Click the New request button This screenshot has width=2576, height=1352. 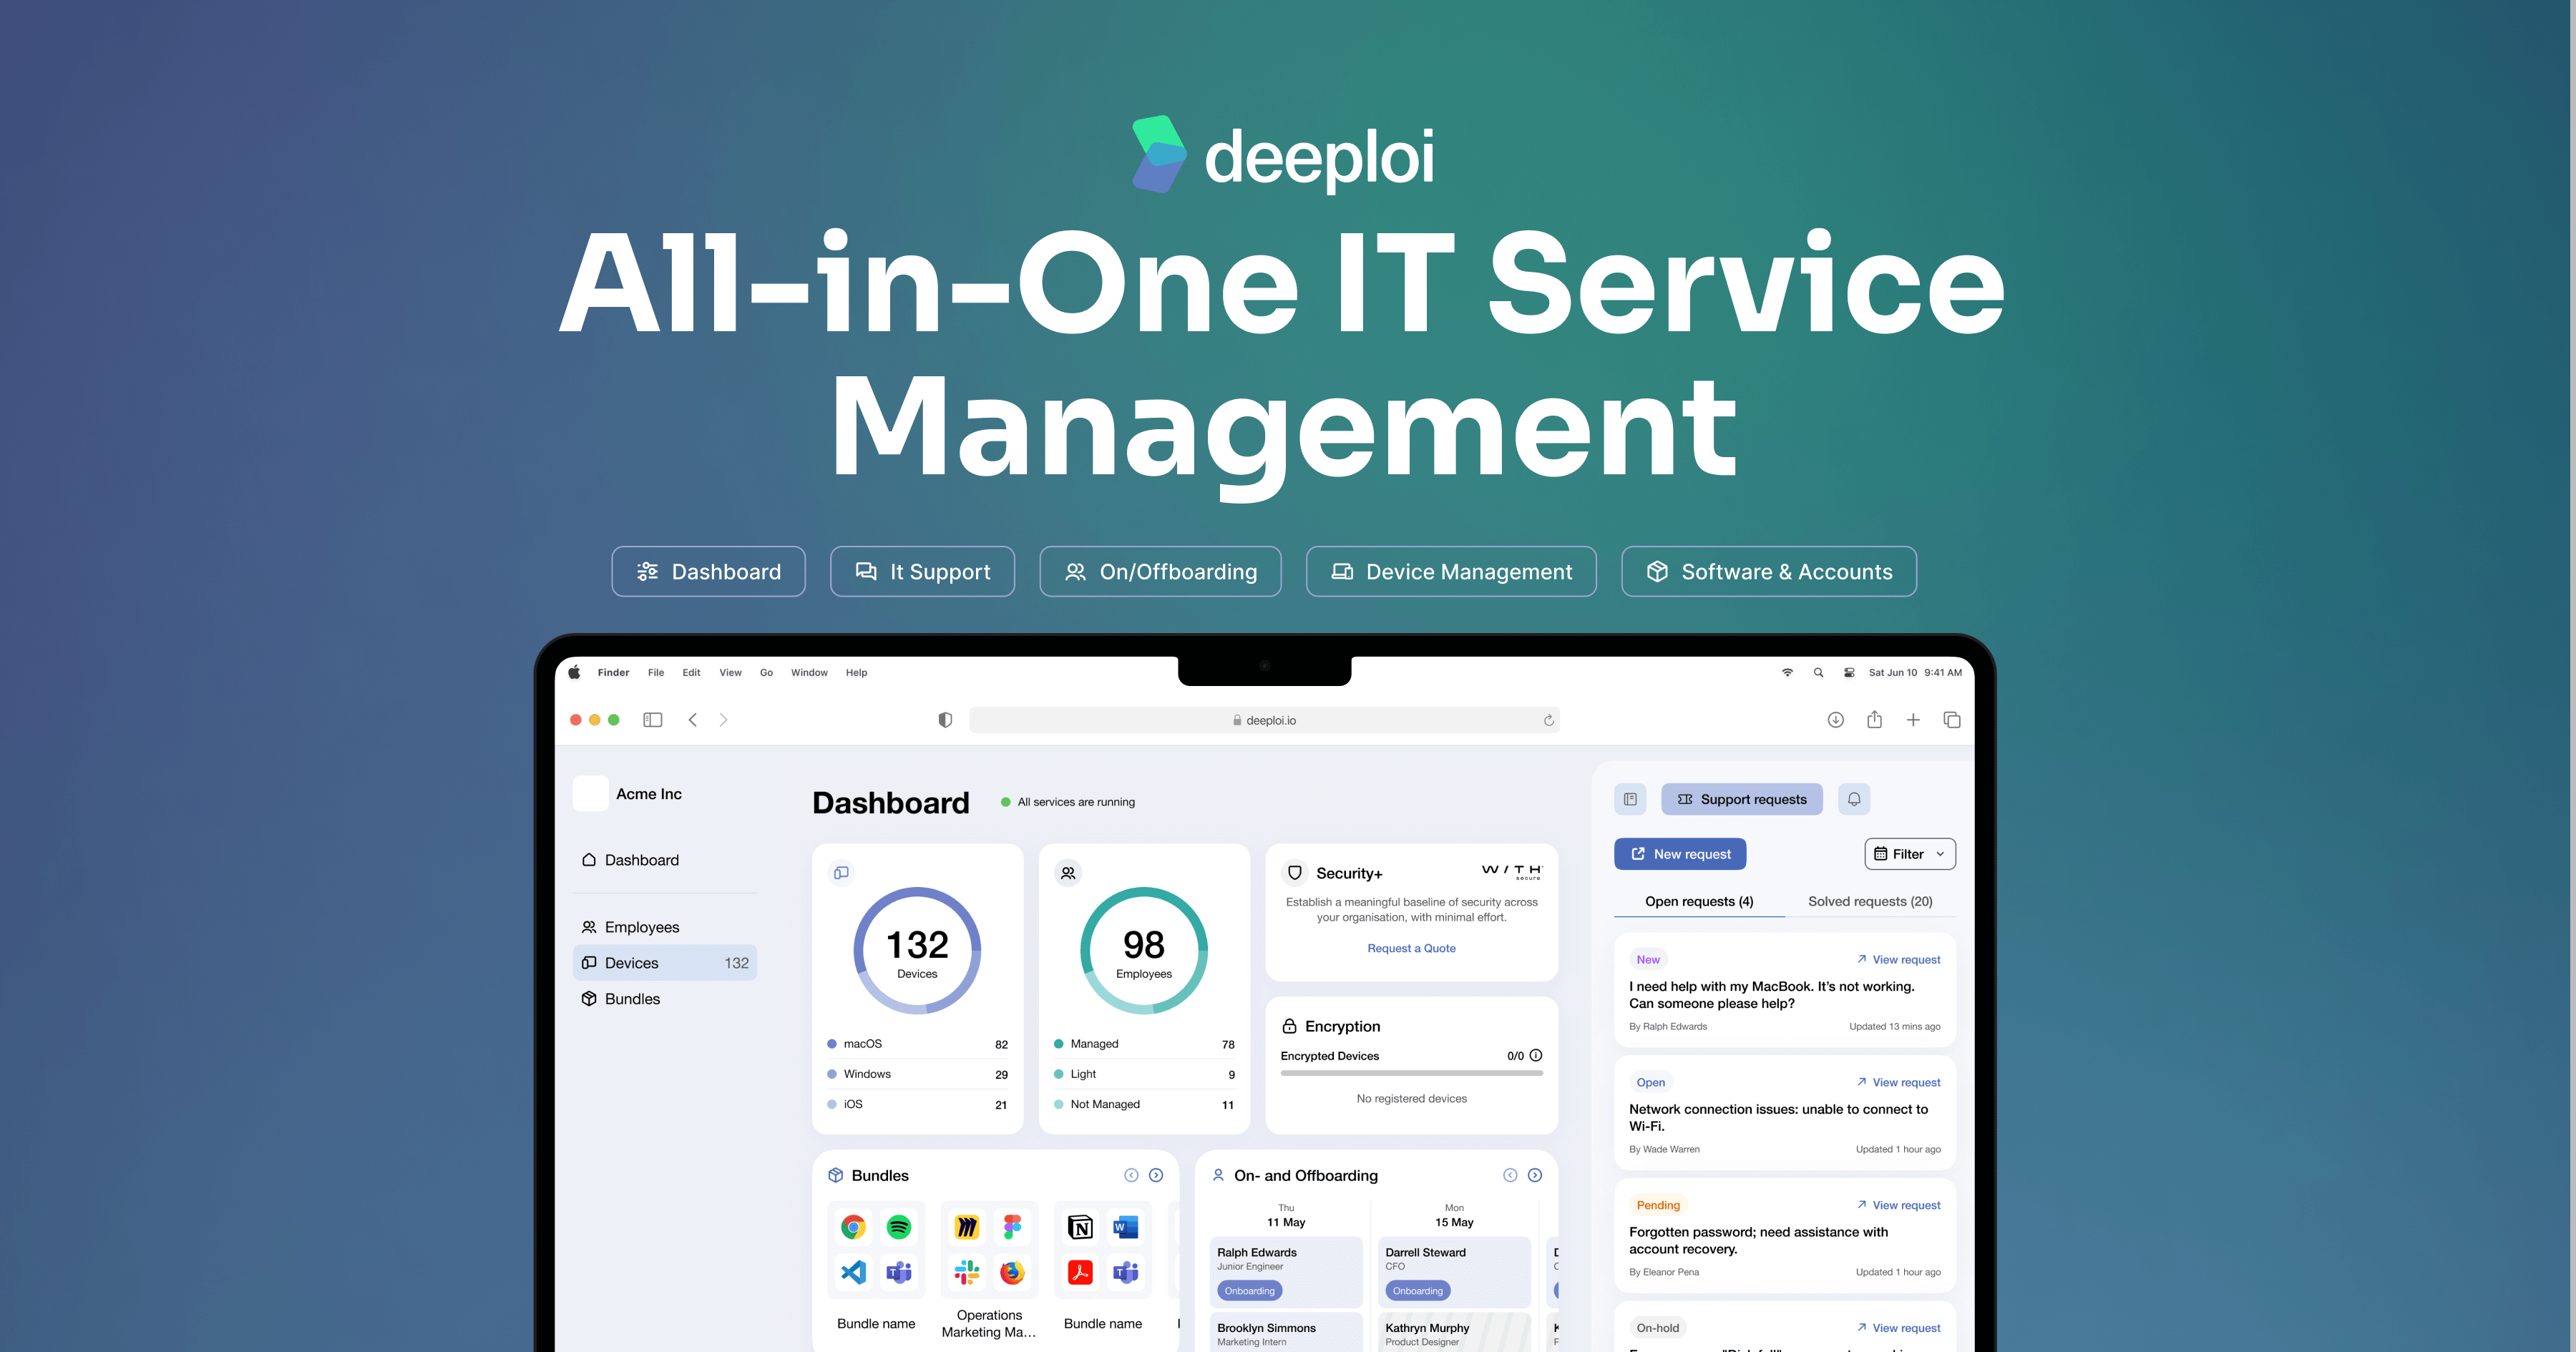pyautogui.click(x=1680, y=854)
